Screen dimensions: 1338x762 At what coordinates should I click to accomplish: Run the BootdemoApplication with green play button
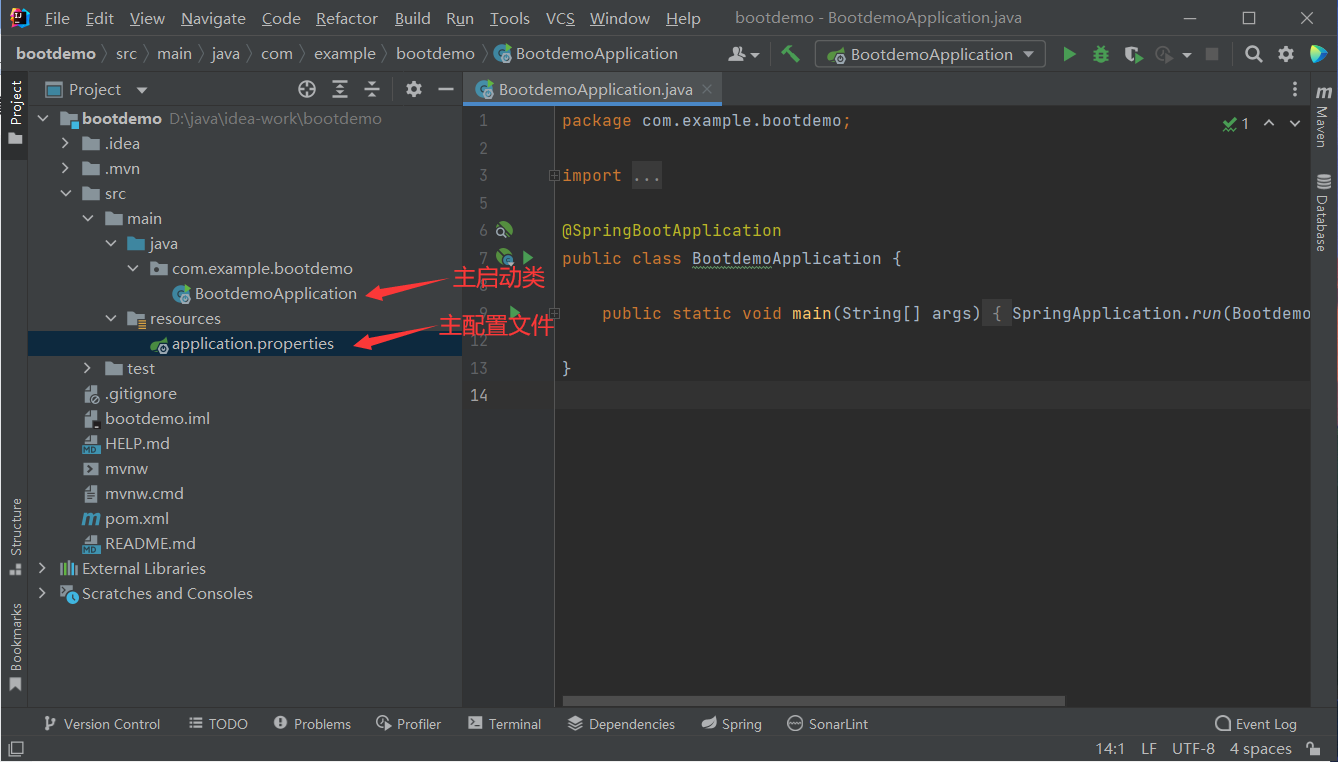tap(1069, 55)
